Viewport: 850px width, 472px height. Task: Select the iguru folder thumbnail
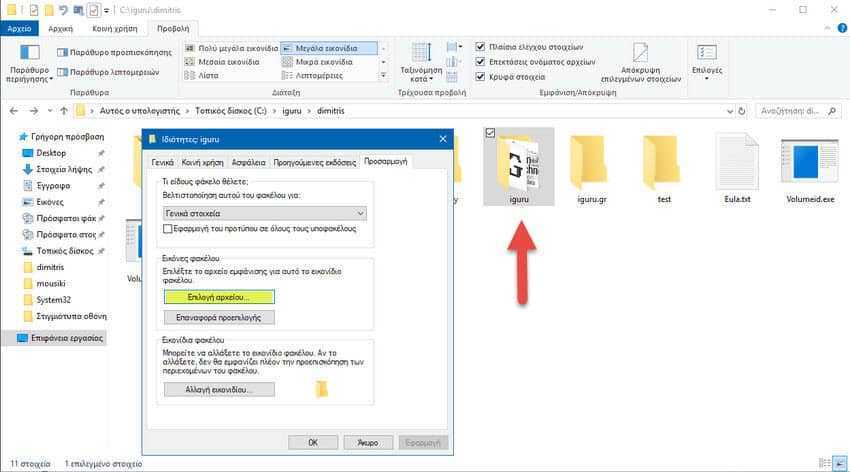519,166
